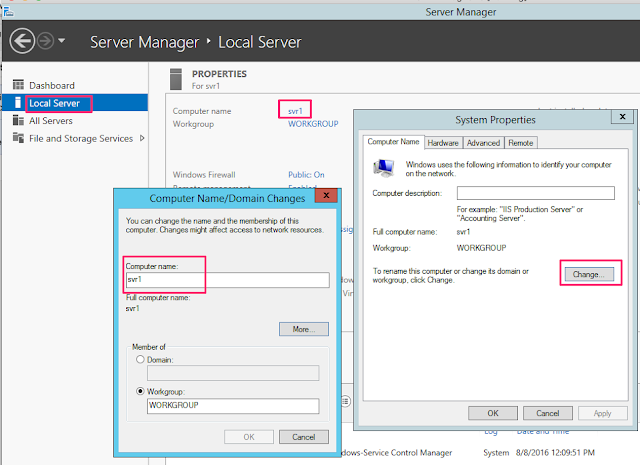Switch to the Remote tab
640x465 pixels.
coord(520,143)
